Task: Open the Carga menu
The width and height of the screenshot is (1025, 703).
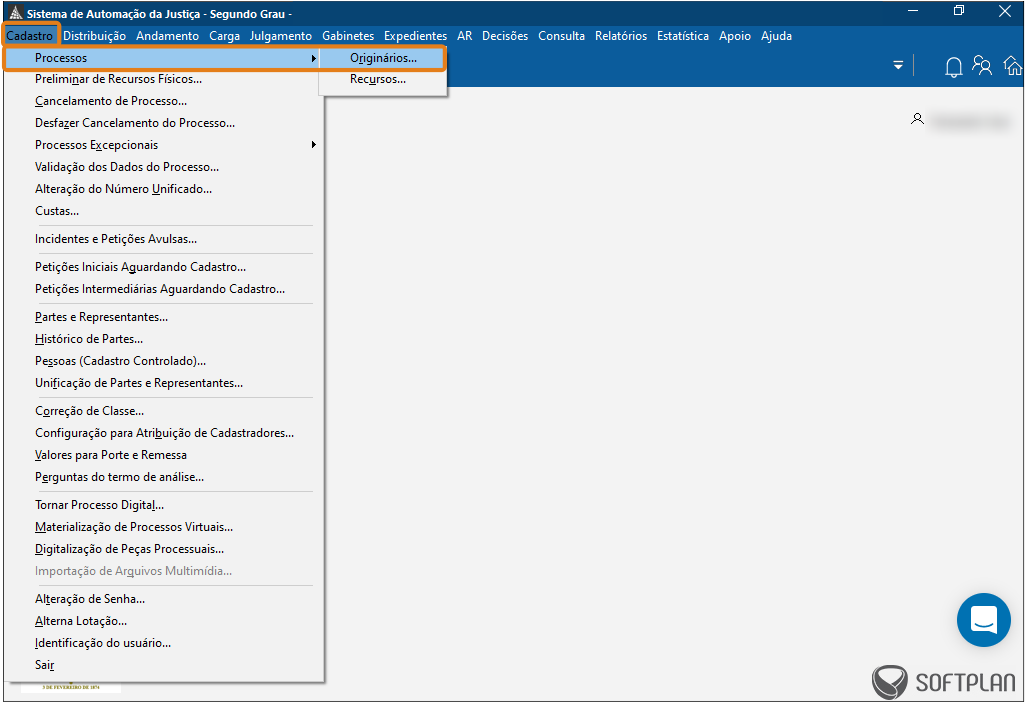Action: tap(224, 36)
